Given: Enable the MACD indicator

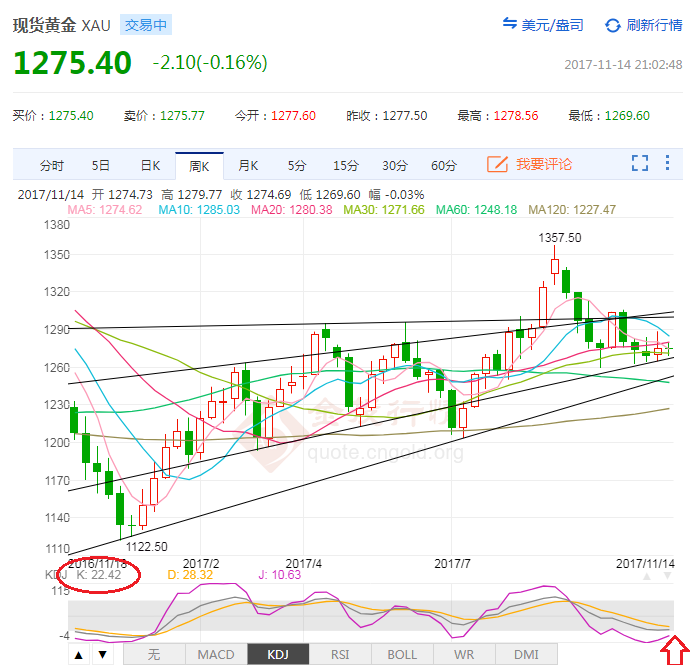Looking at the screenshot, I should point(216,655).
